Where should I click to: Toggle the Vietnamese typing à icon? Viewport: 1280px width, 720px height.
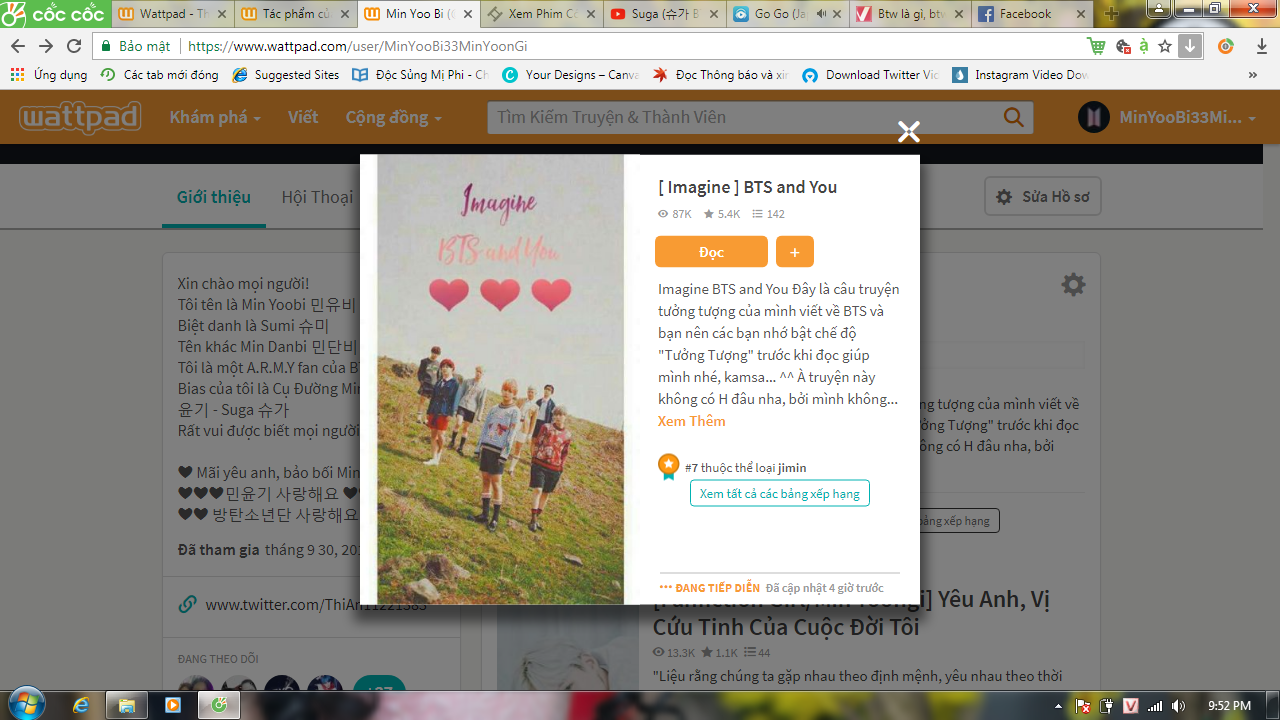click(x=1144, y=46)
